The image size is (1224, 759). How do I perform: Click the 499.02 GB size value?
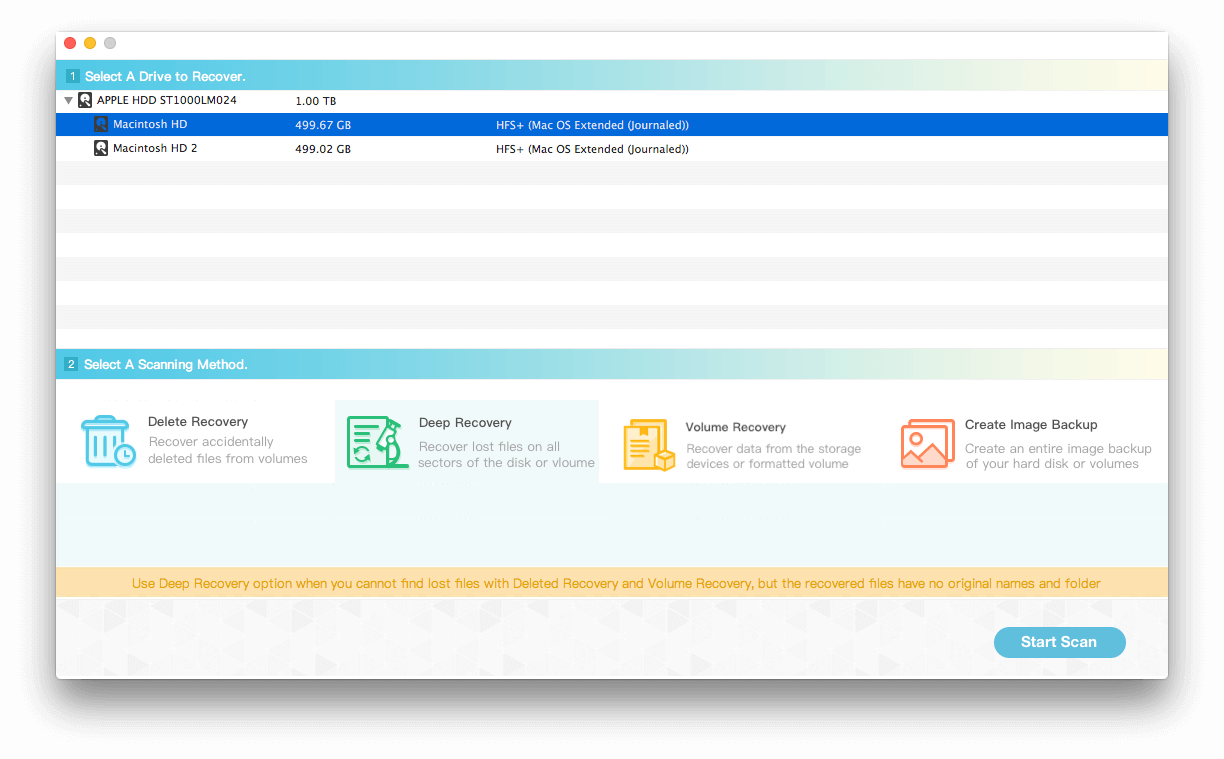click(x=323, y=149)
